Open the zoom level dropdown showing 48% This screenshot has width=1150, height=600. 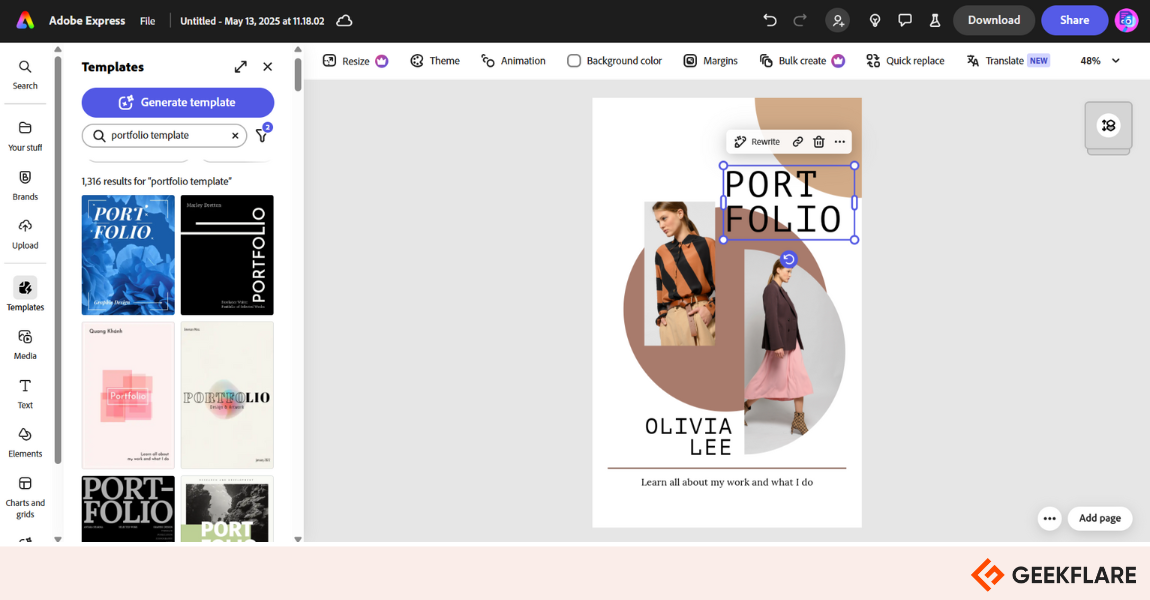pyautogui.click(x=1097, y=60)
